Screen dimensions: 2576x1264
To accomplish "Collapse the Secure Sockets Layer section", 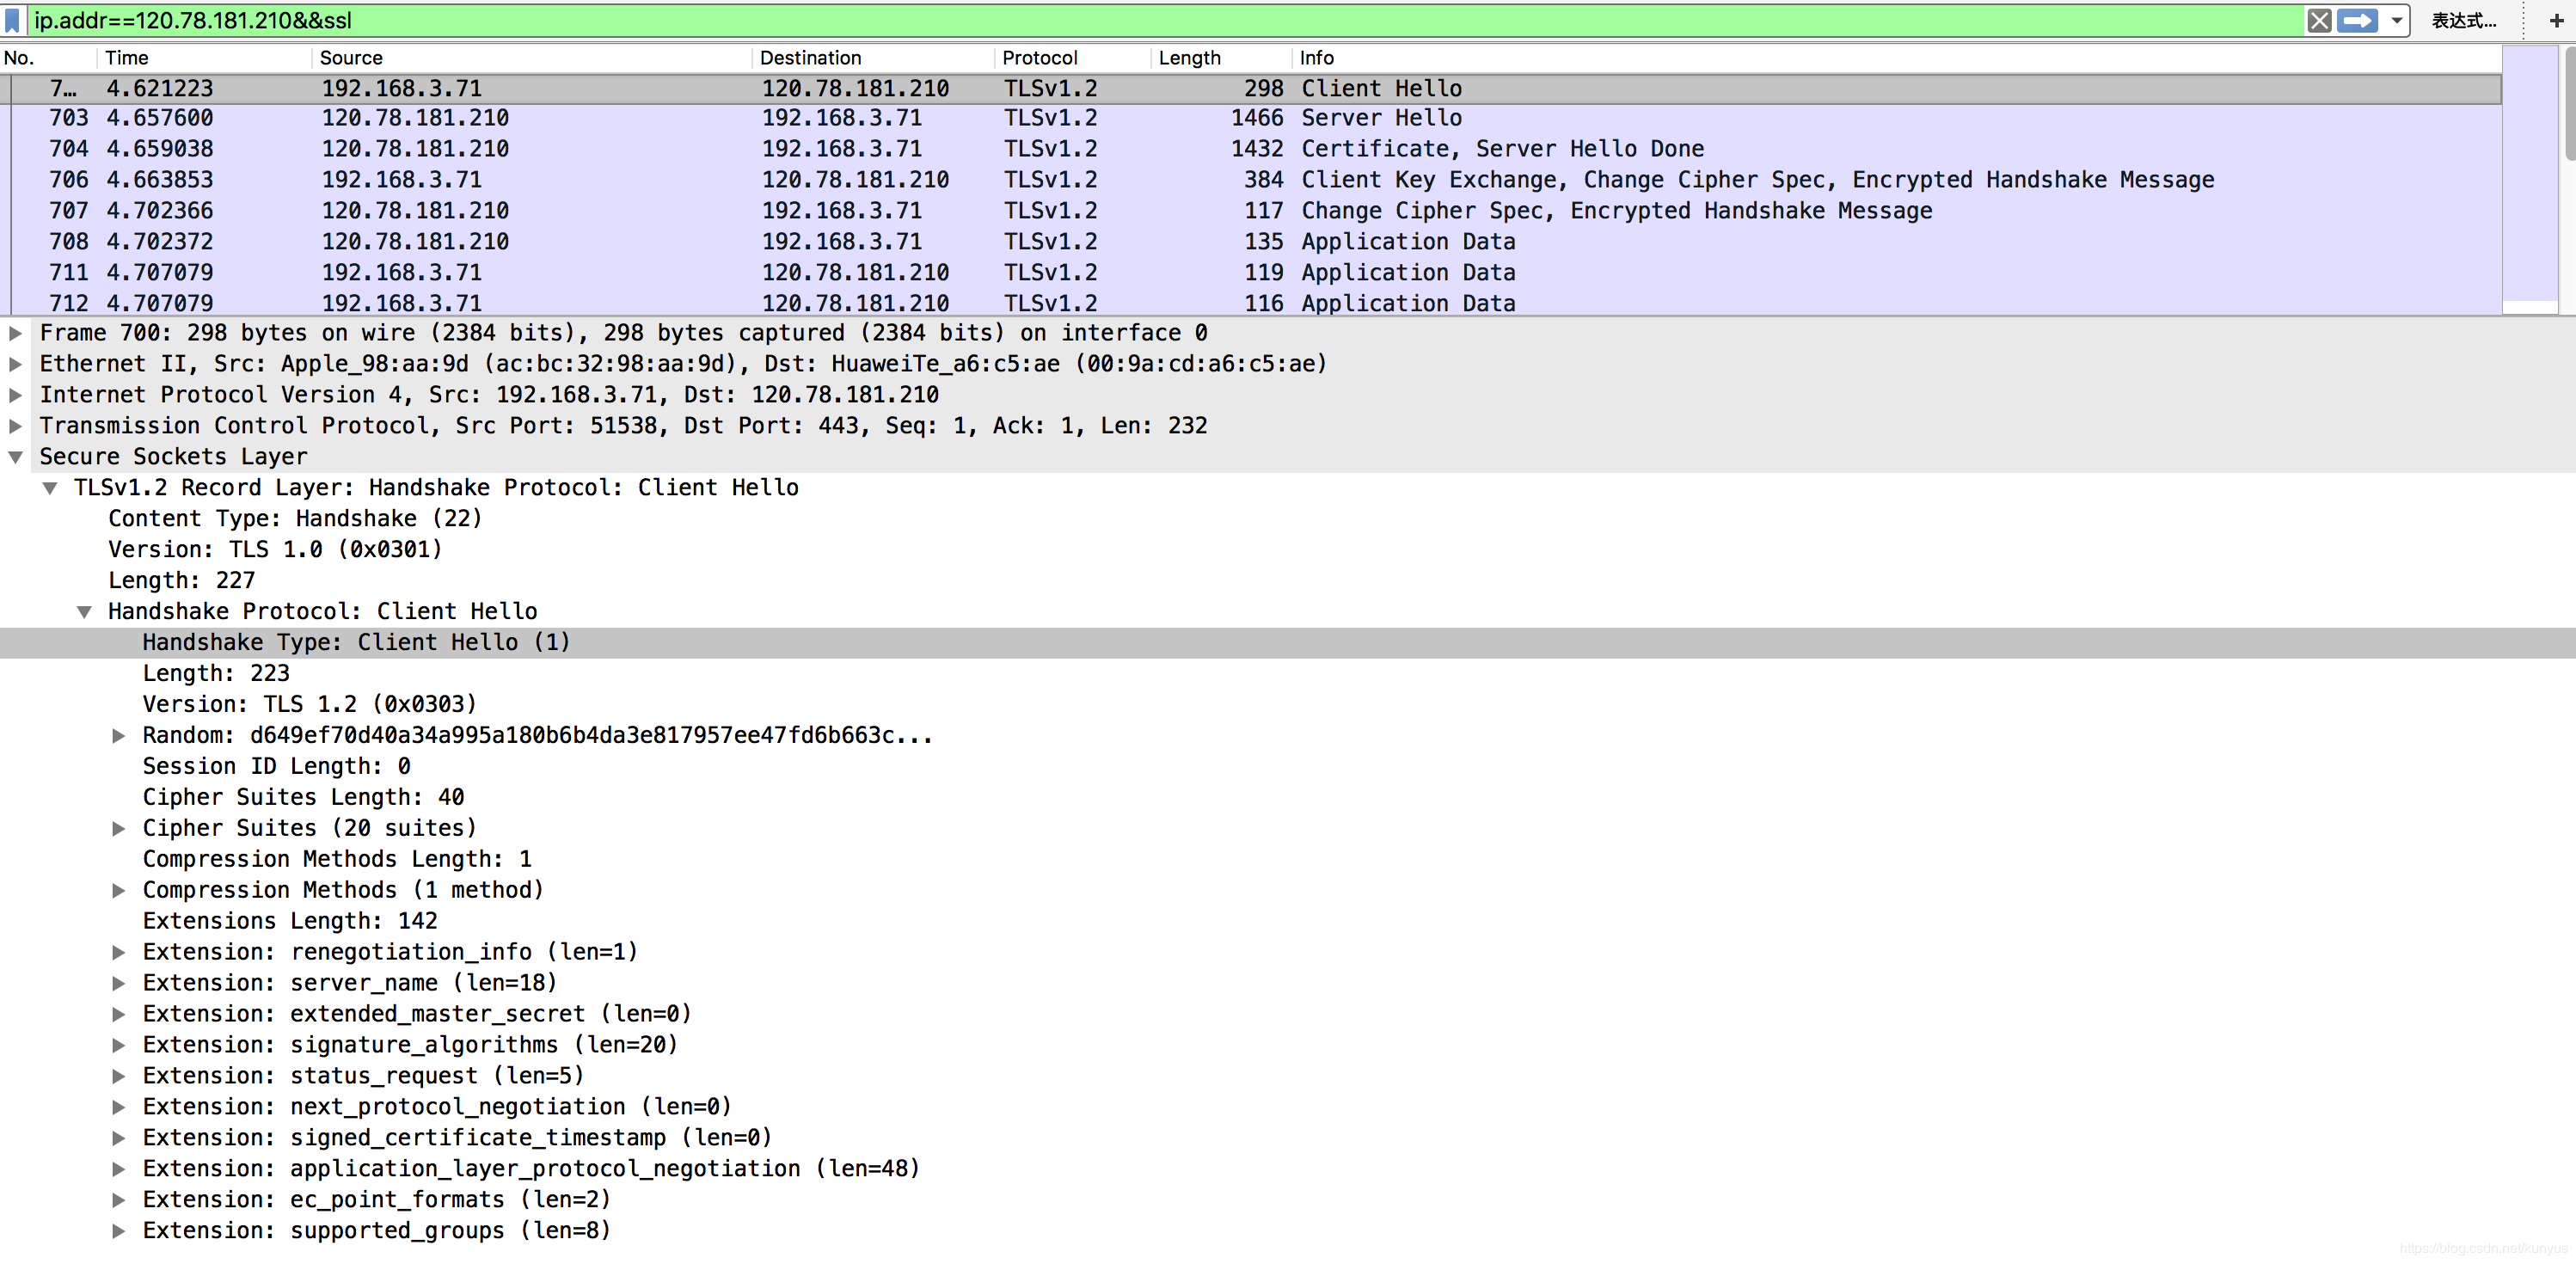I will [x=16, y=457].
